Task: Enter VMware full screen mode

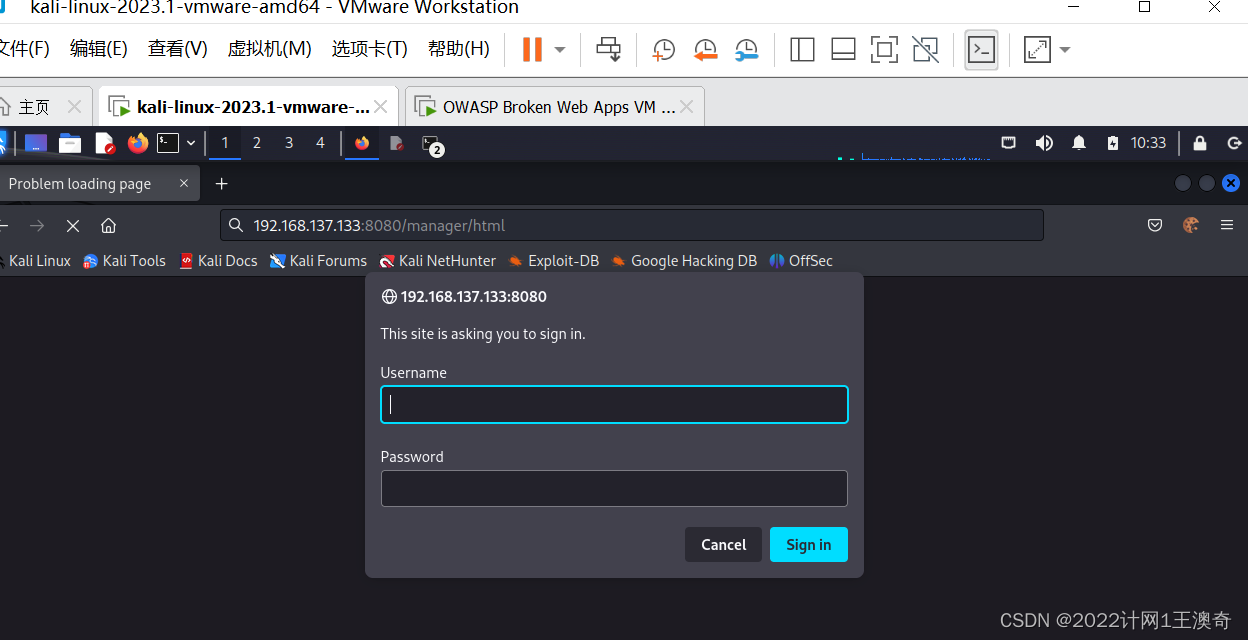Action: coord(884,49)
